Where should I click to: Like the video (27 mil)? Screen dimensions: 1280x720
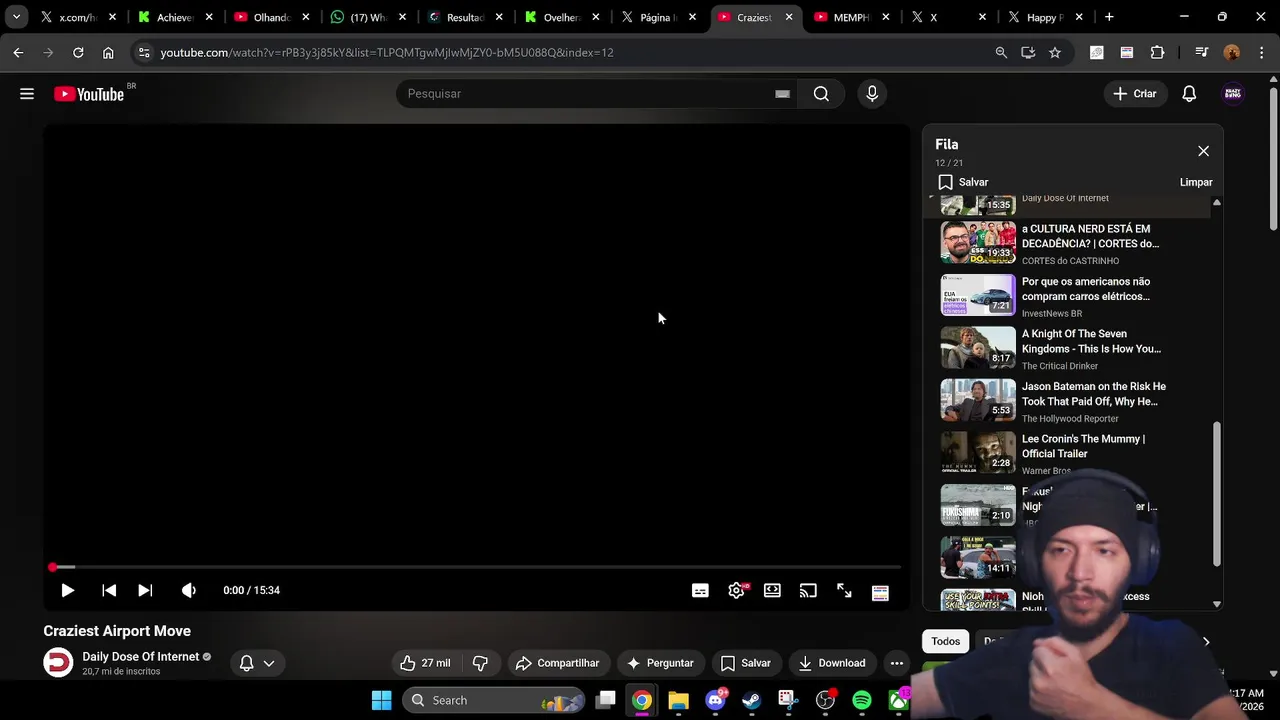coord(425,663)
